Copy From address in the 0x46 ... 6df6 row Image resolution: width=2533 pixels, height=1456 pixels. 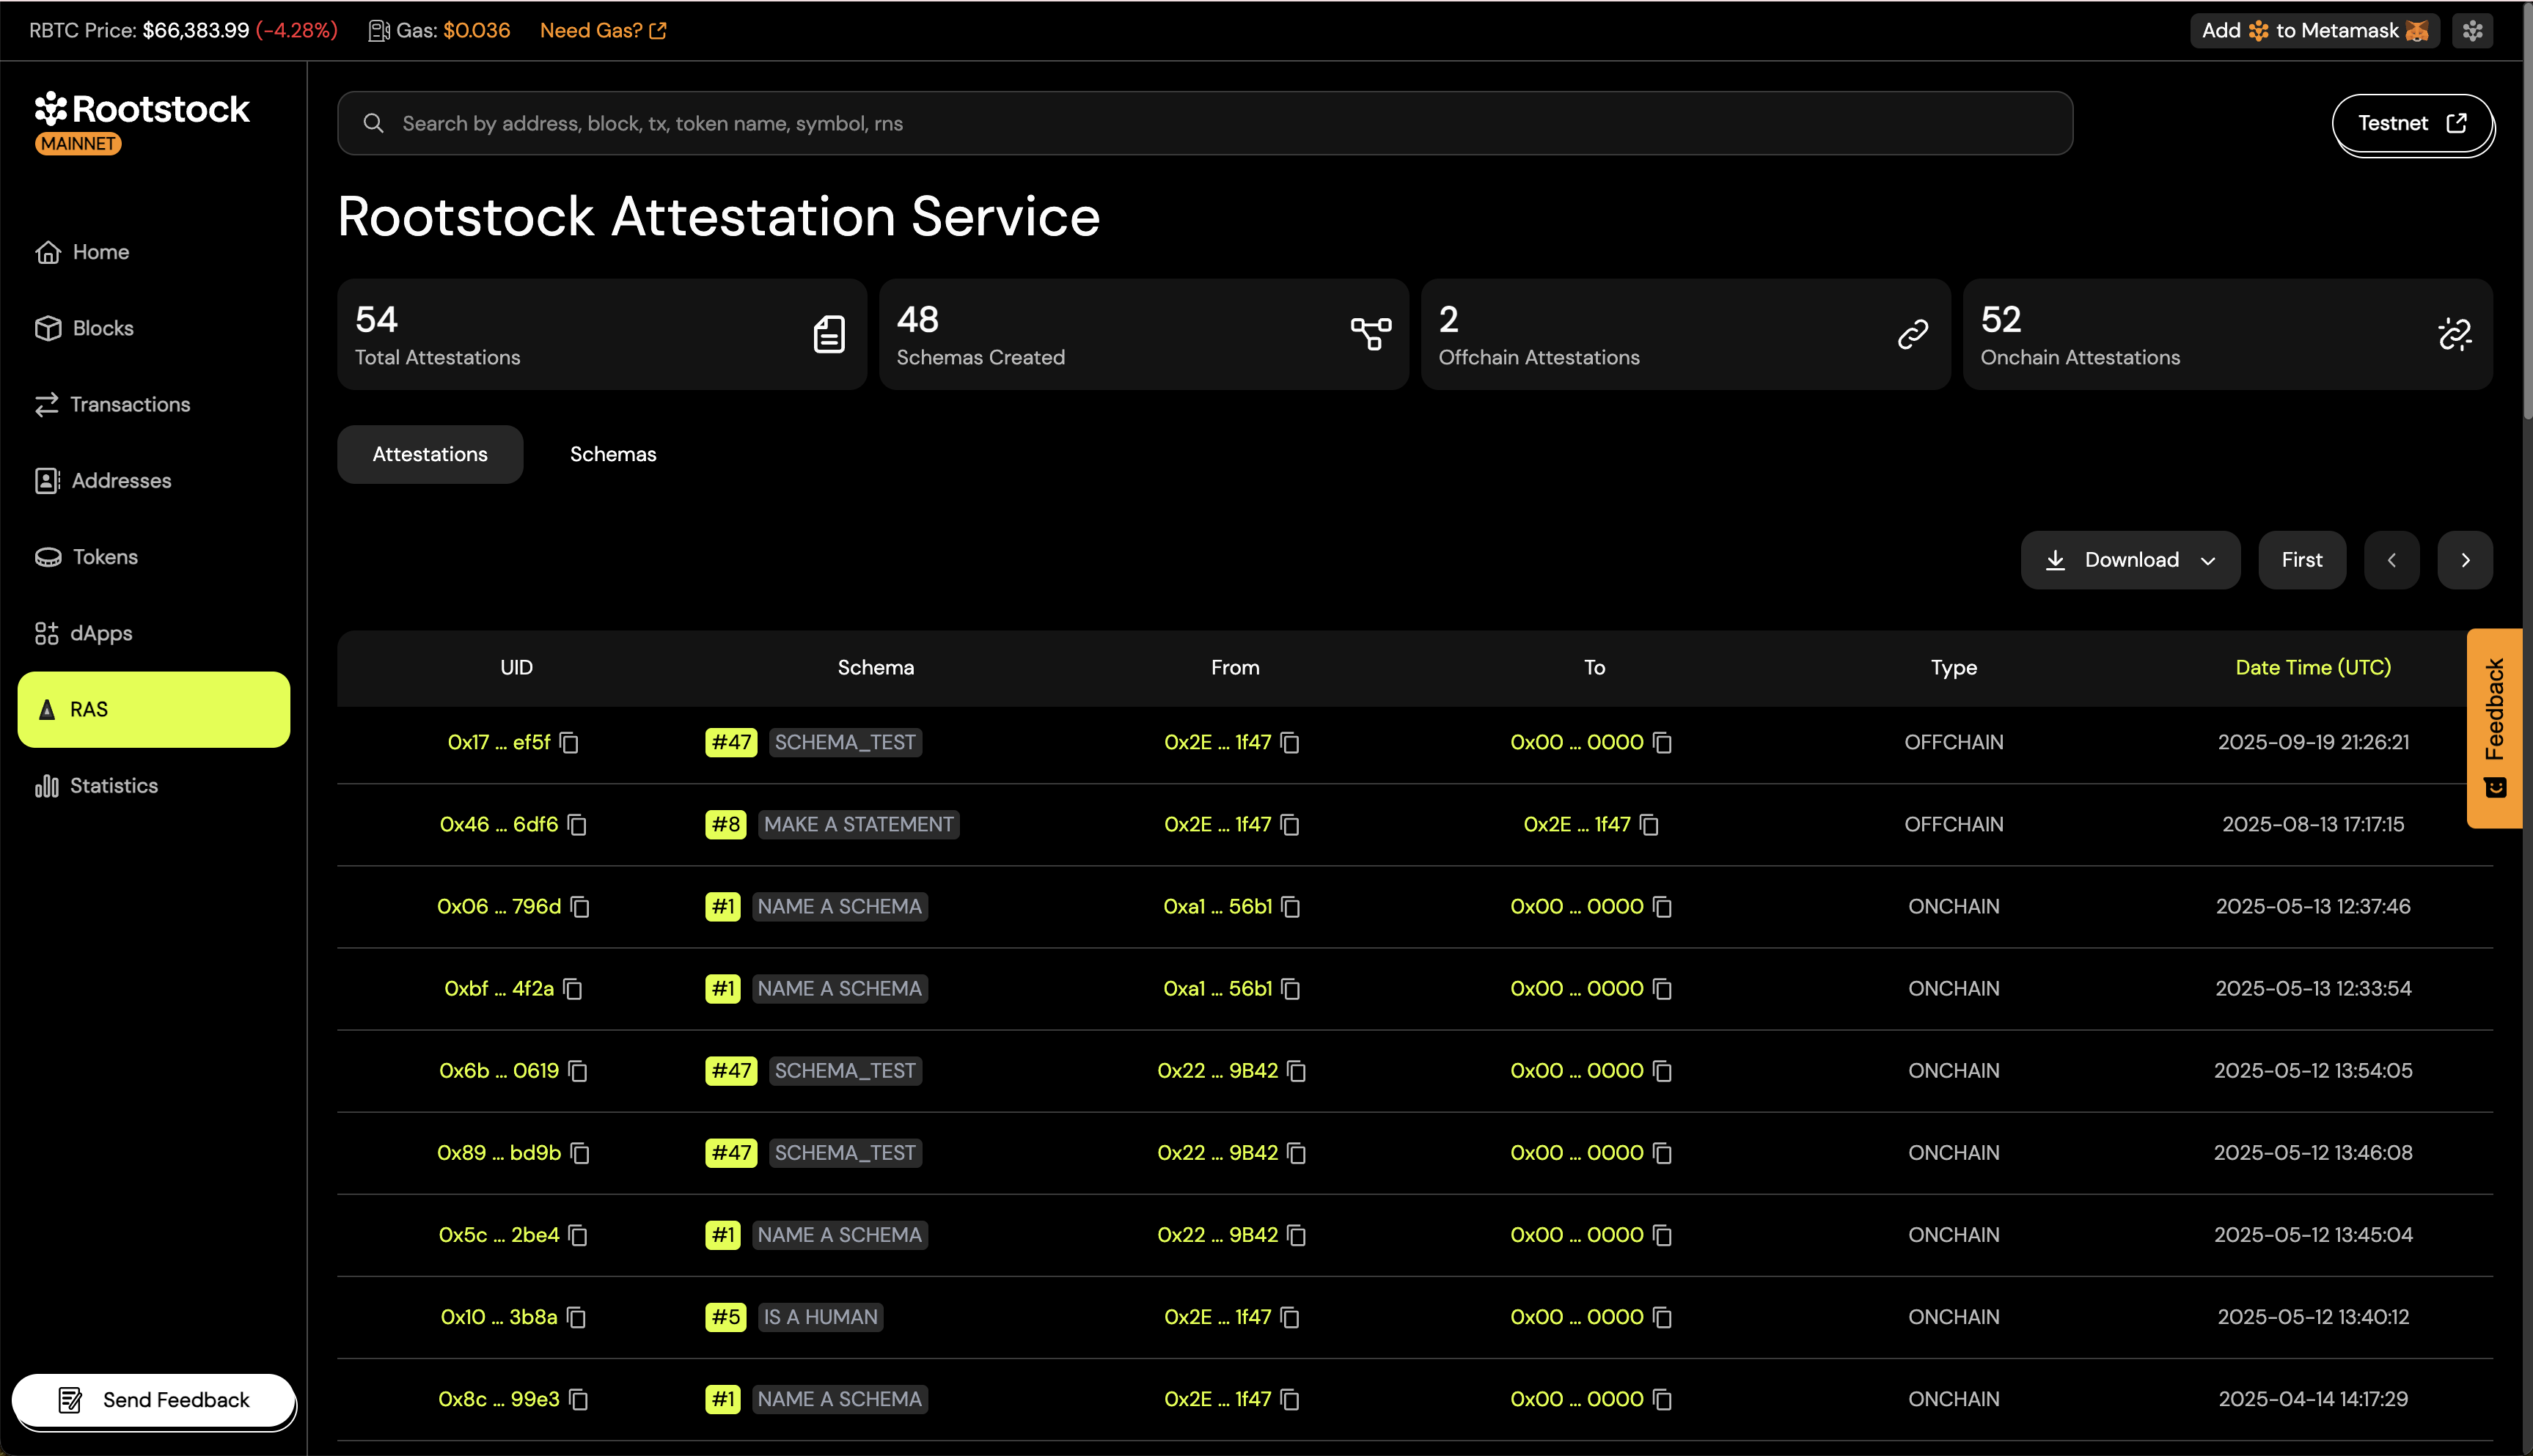click(1290, 825)
